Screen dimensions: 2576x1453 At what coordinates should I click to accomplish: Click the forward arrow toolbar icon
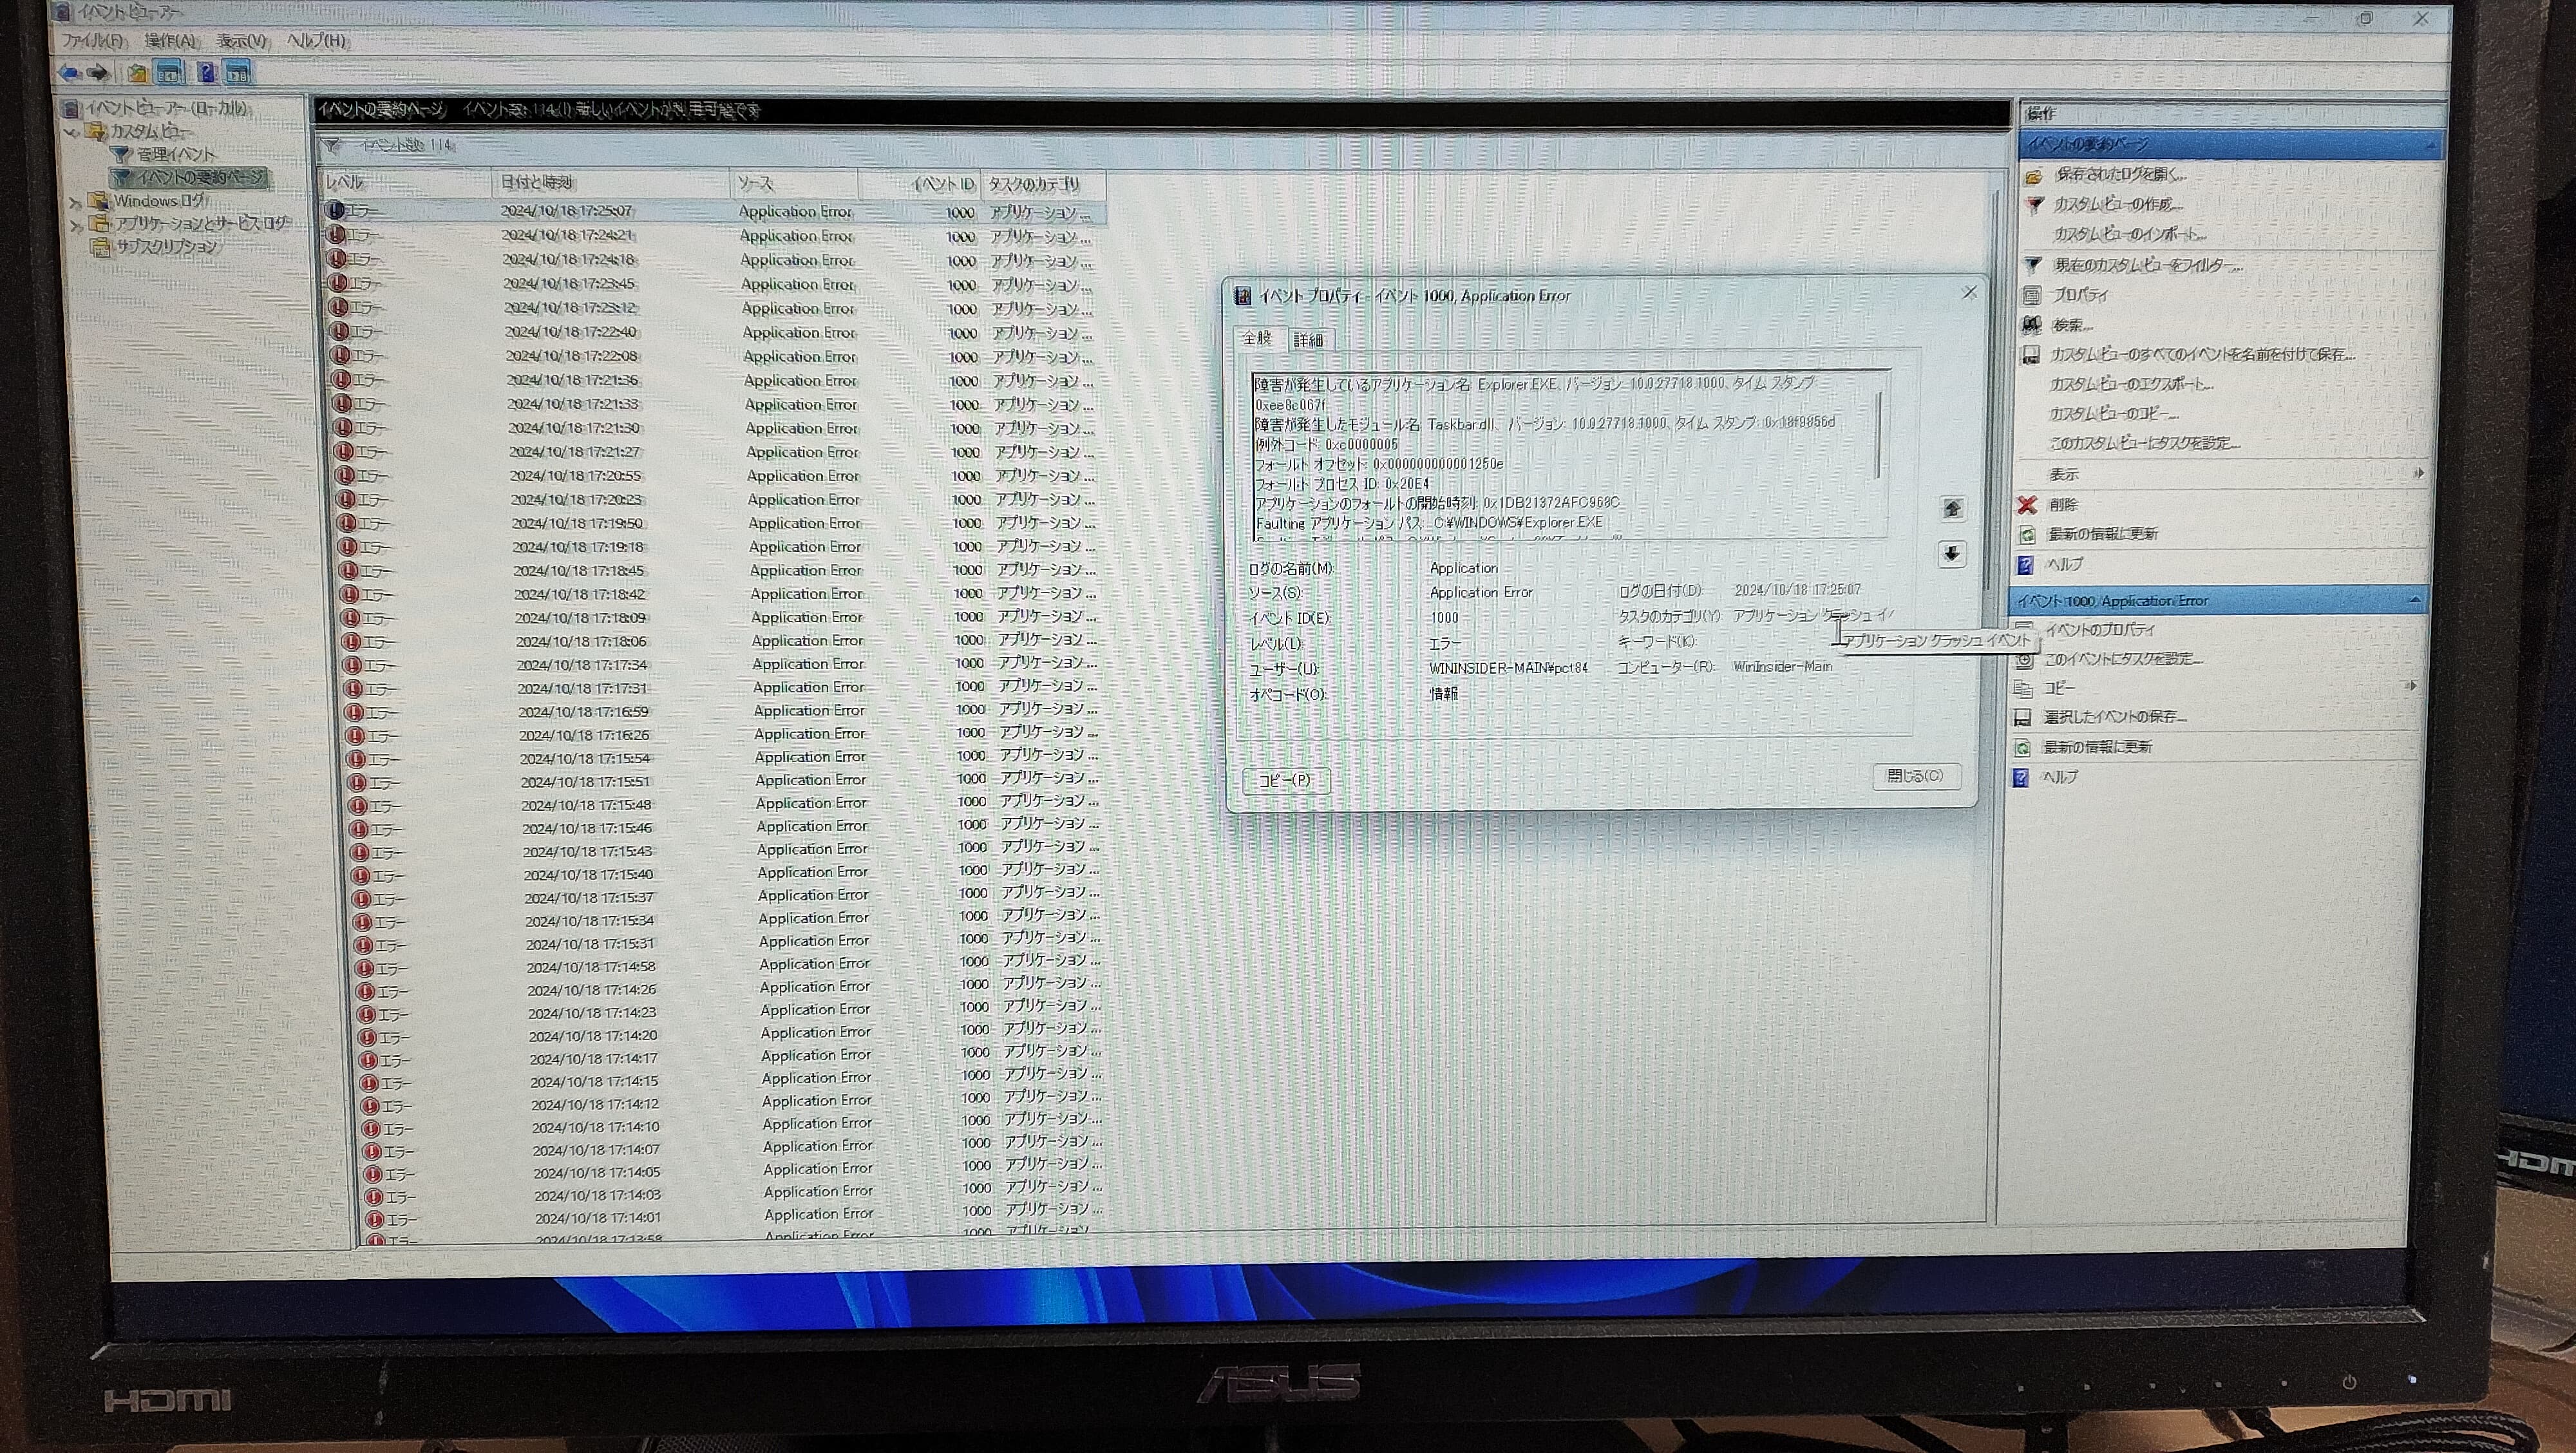pyautogui.click(x=98, y=72)
